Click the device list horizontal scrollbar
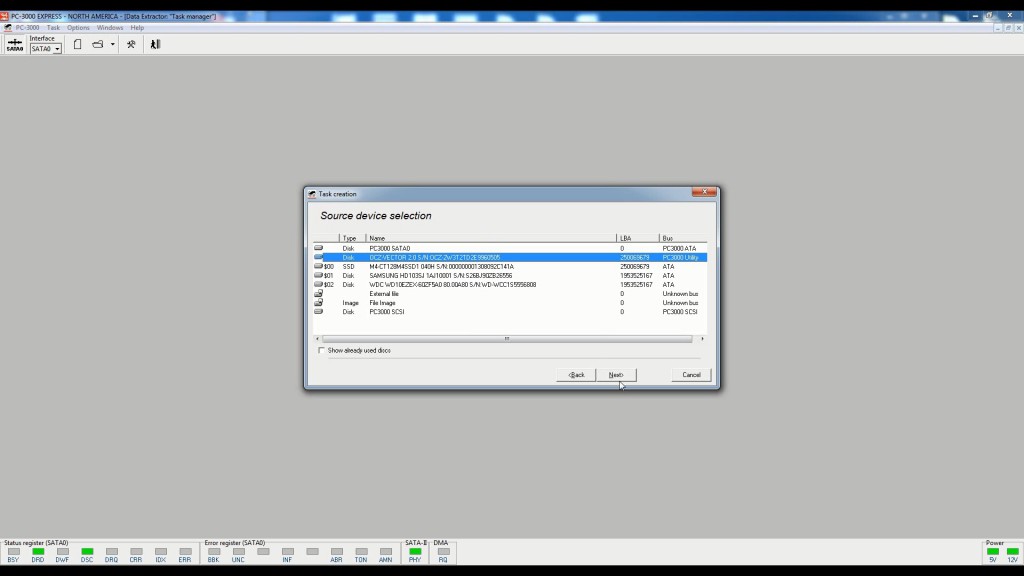 507,339
